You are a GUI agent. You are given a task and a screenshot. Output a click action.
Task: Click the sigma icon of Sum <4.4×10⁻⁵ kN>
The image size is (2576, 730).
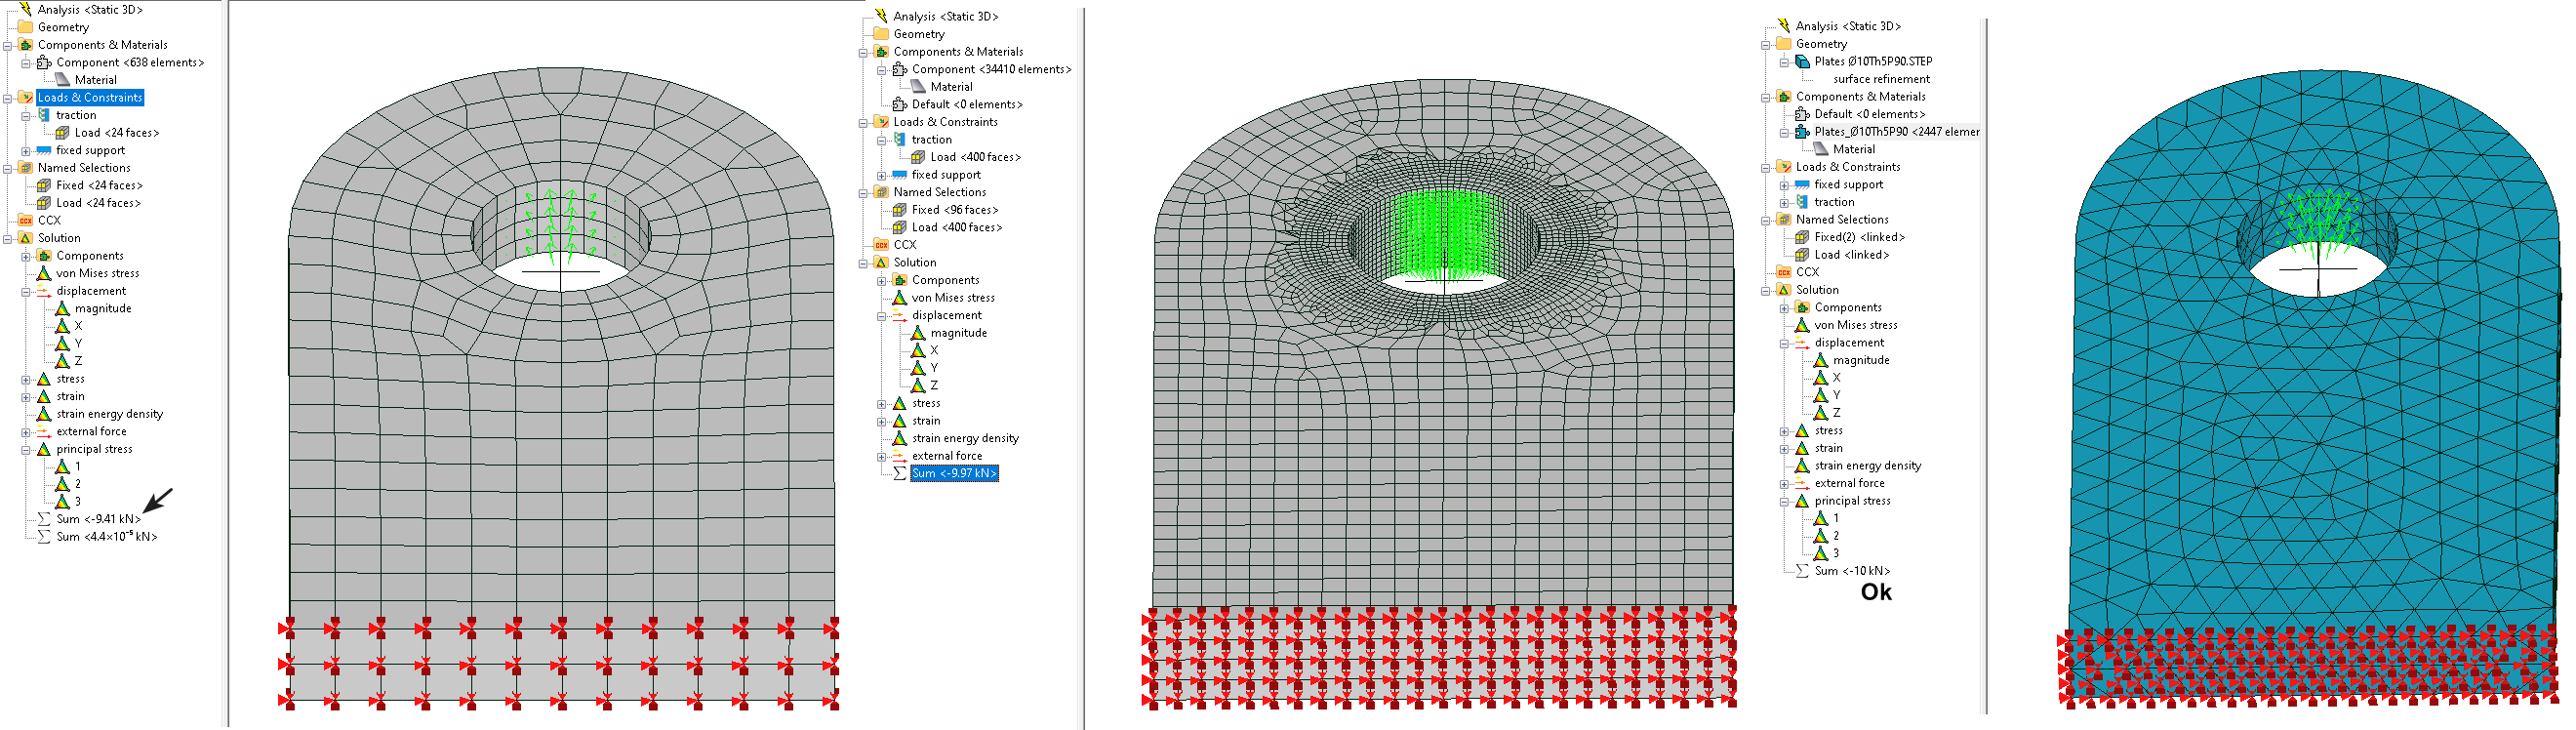point(44,537)
